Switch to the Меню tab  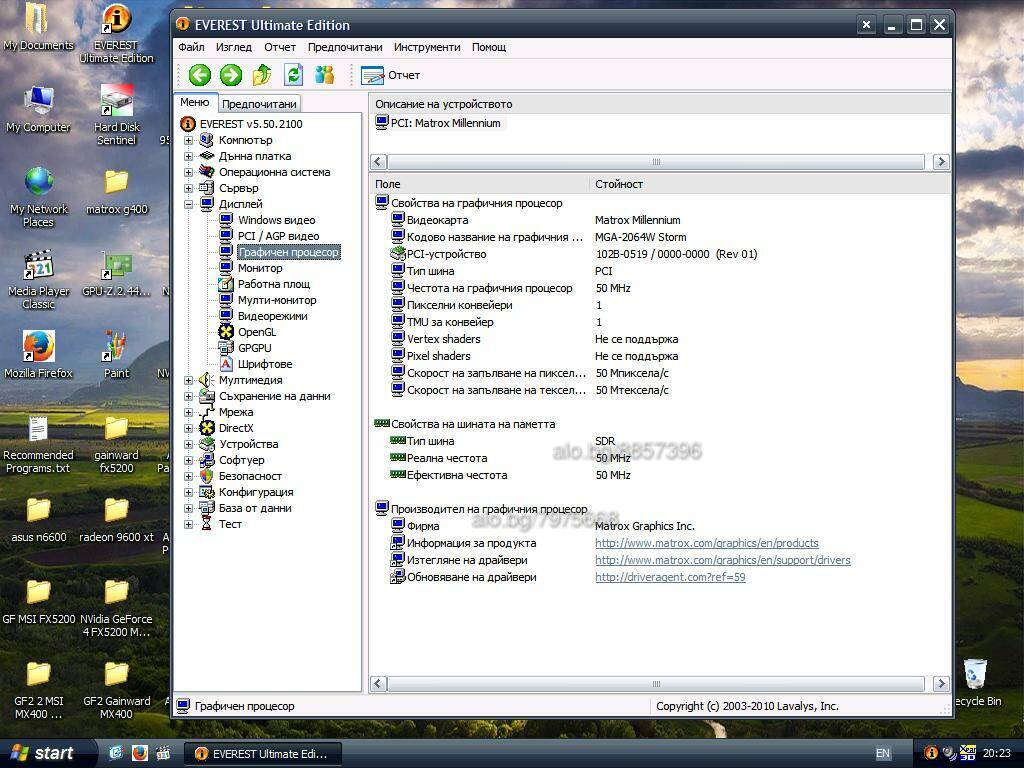(x=195, y=103)
